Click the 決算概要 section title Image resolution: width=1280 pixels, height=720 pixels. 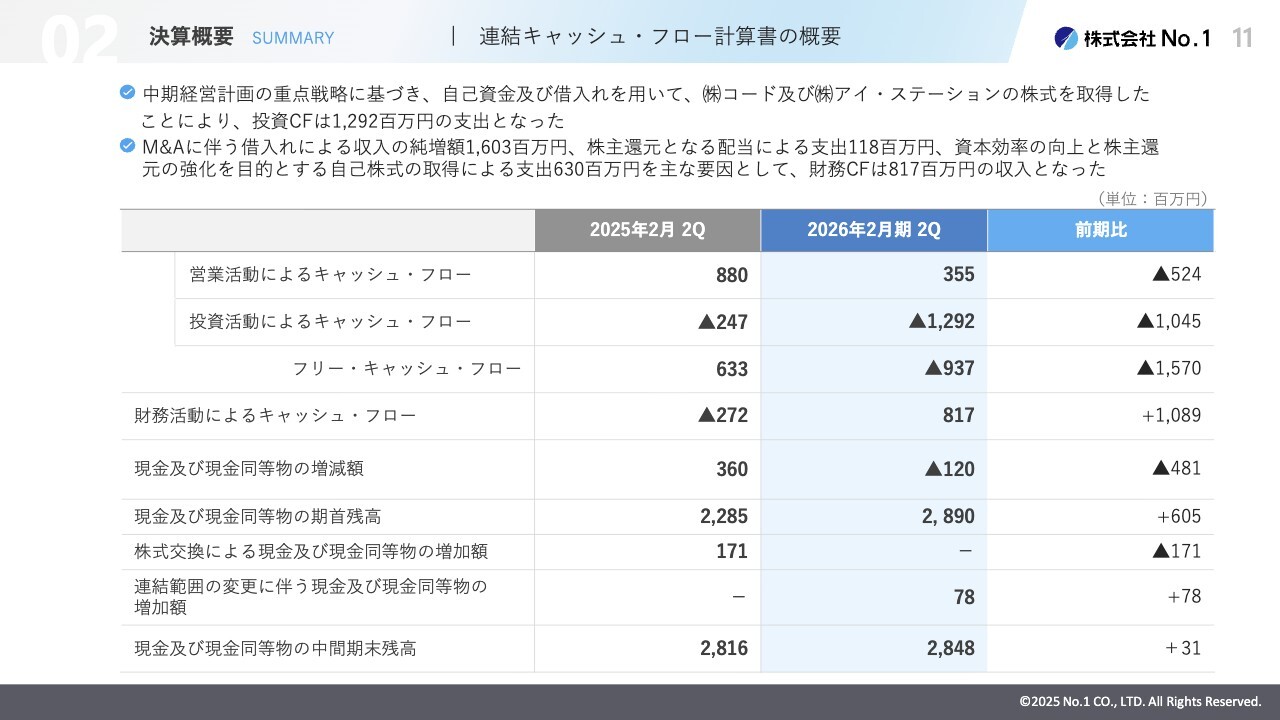pos(191,37)
